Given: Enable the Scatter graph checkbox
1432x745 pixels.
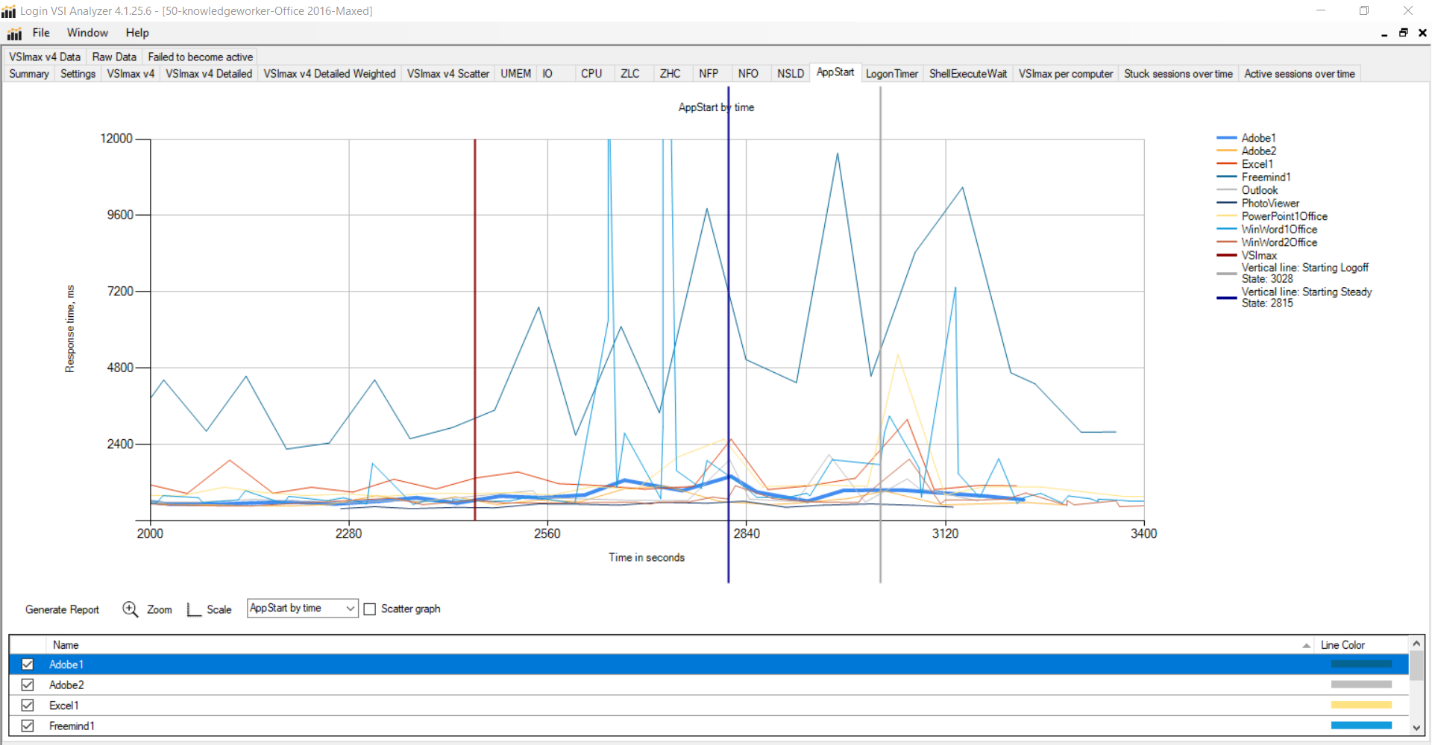Looking at the screenshot, I should coord(370,609).
